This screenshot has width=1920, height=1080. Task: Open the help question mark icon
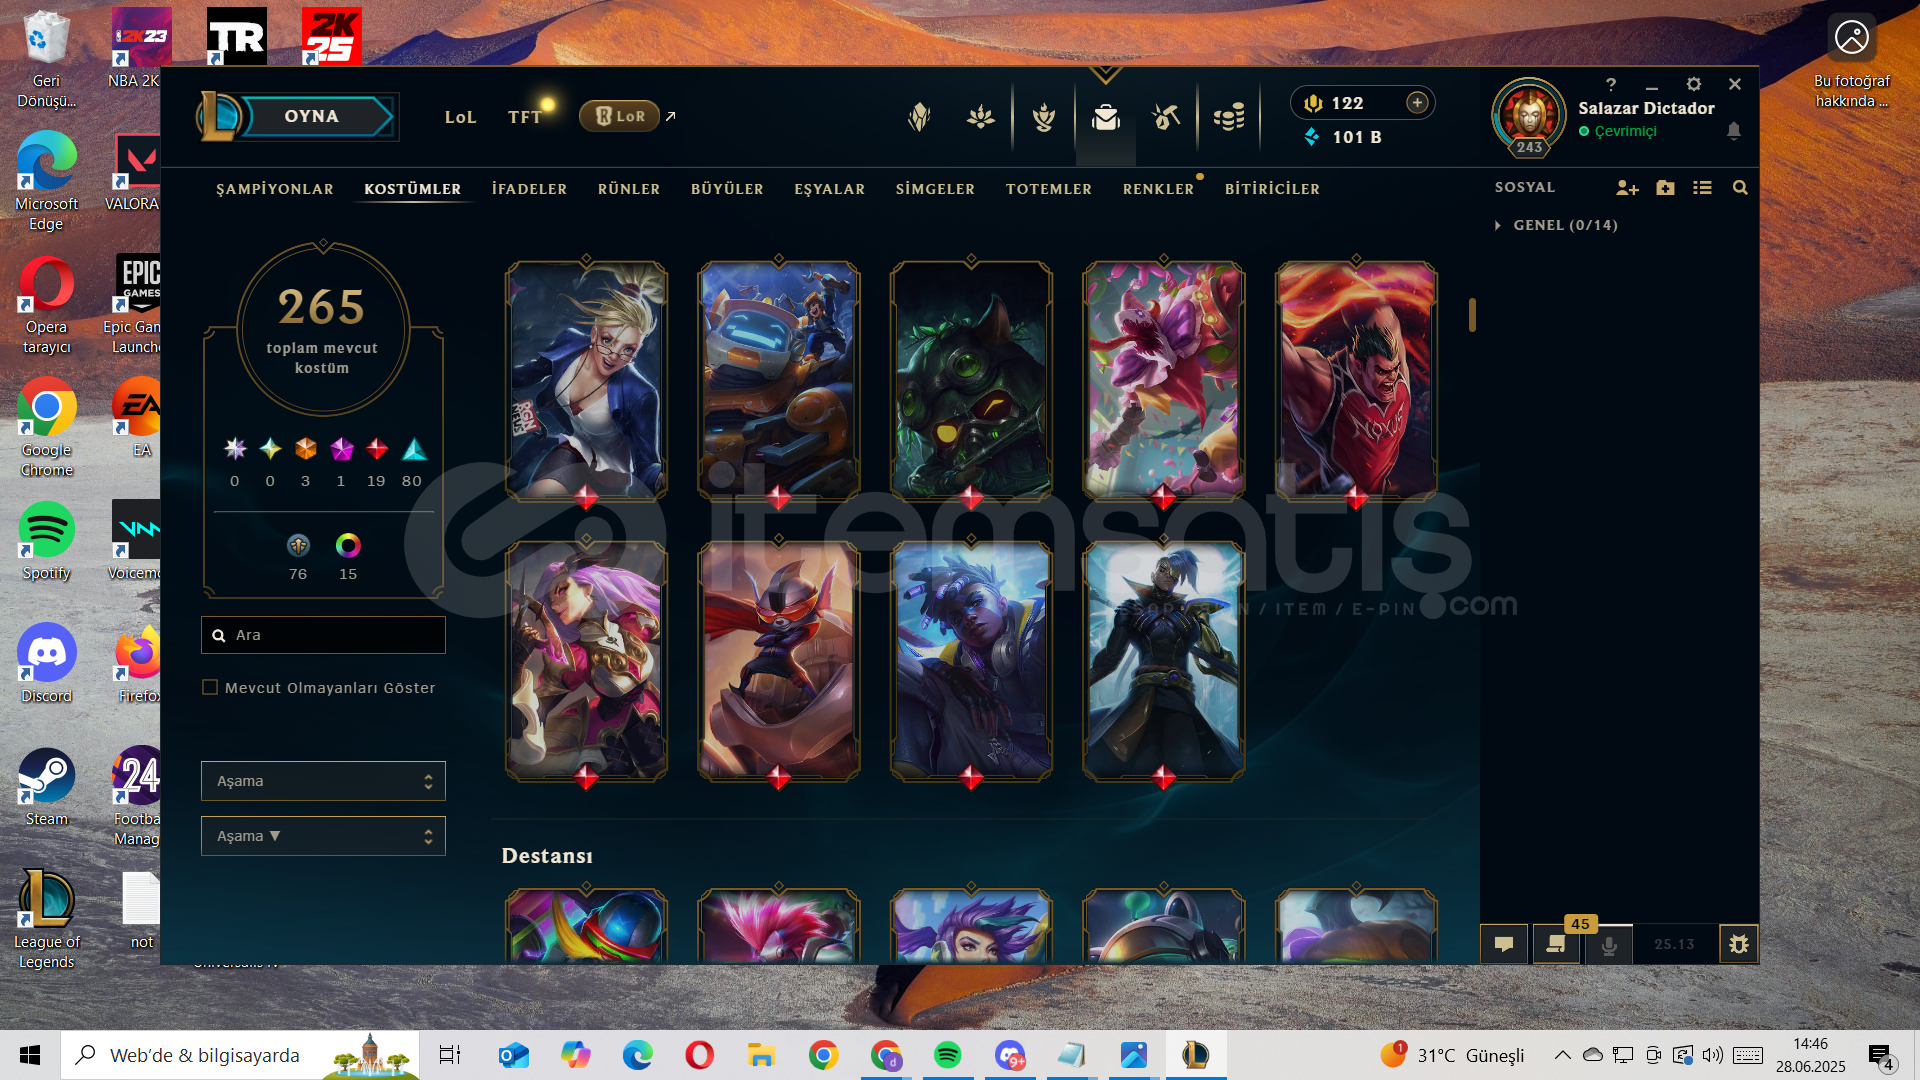point(1611,84)
